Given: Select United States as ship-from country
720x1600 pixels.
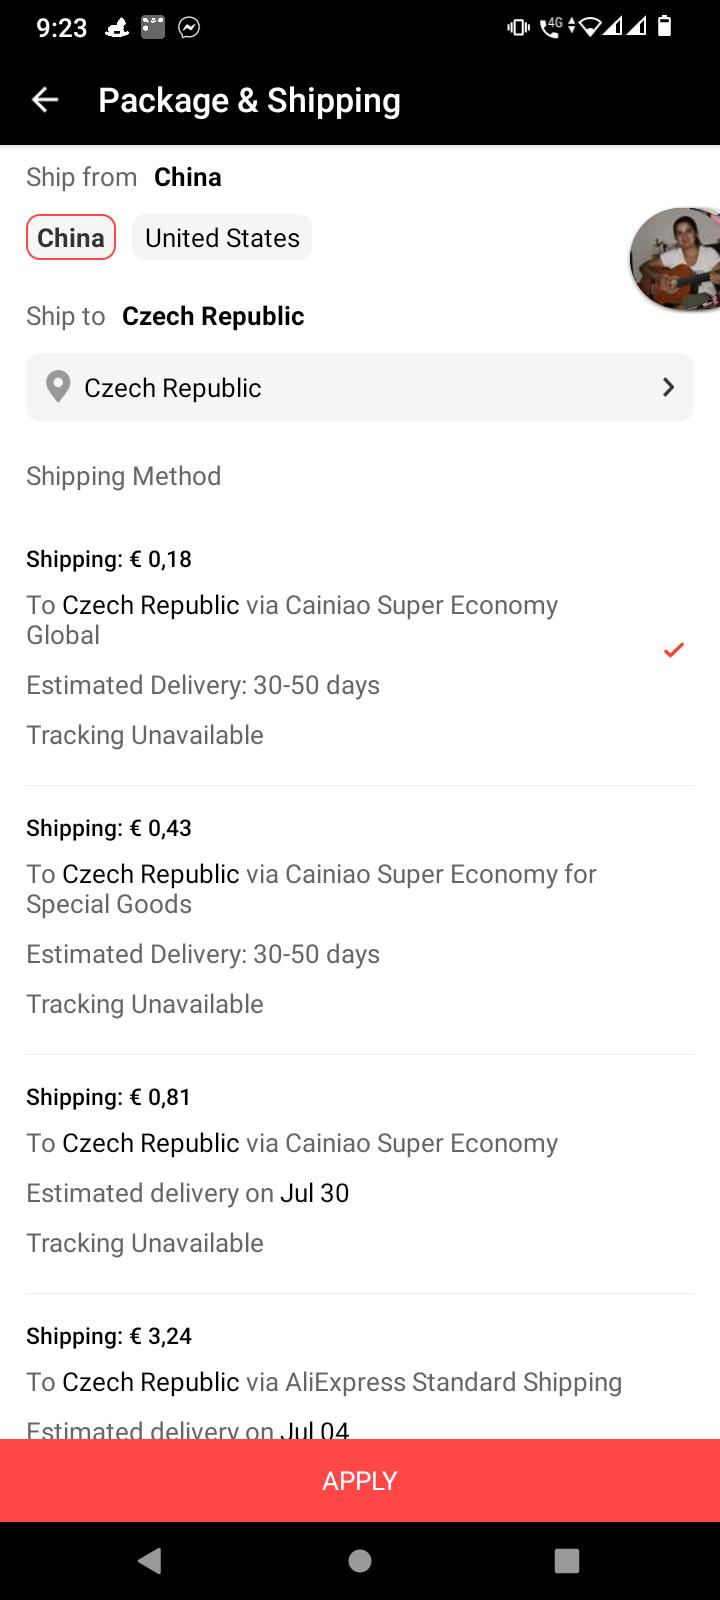Looking at the screenshot, I should [222, 238].
